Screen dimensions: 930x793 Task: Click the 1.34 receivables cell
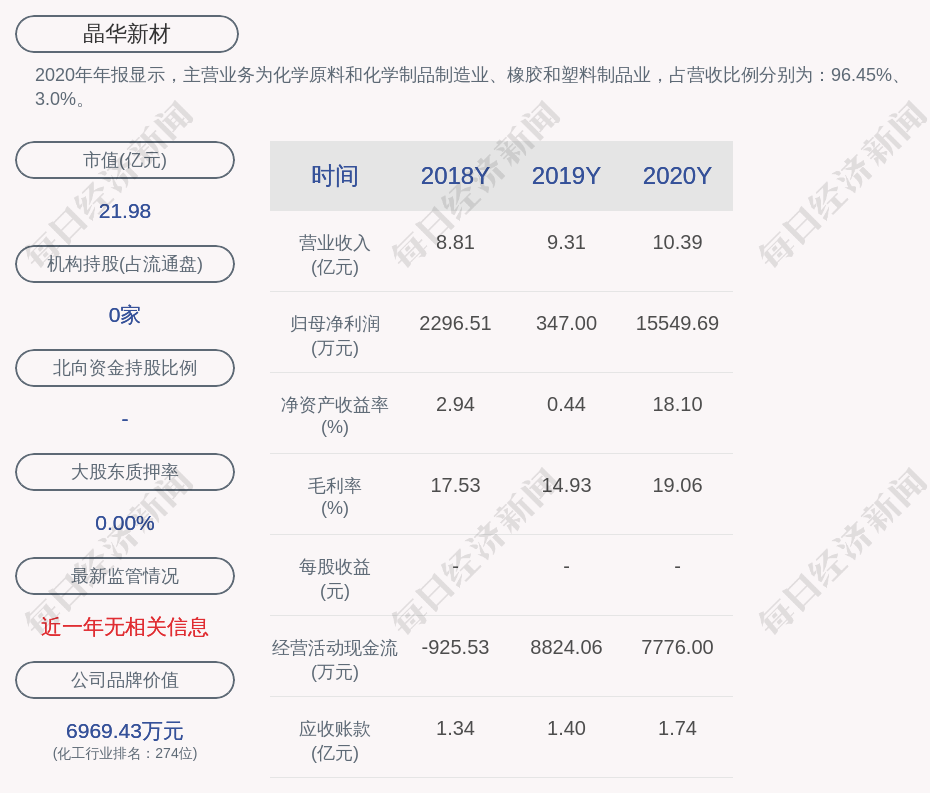coord(455,728)
